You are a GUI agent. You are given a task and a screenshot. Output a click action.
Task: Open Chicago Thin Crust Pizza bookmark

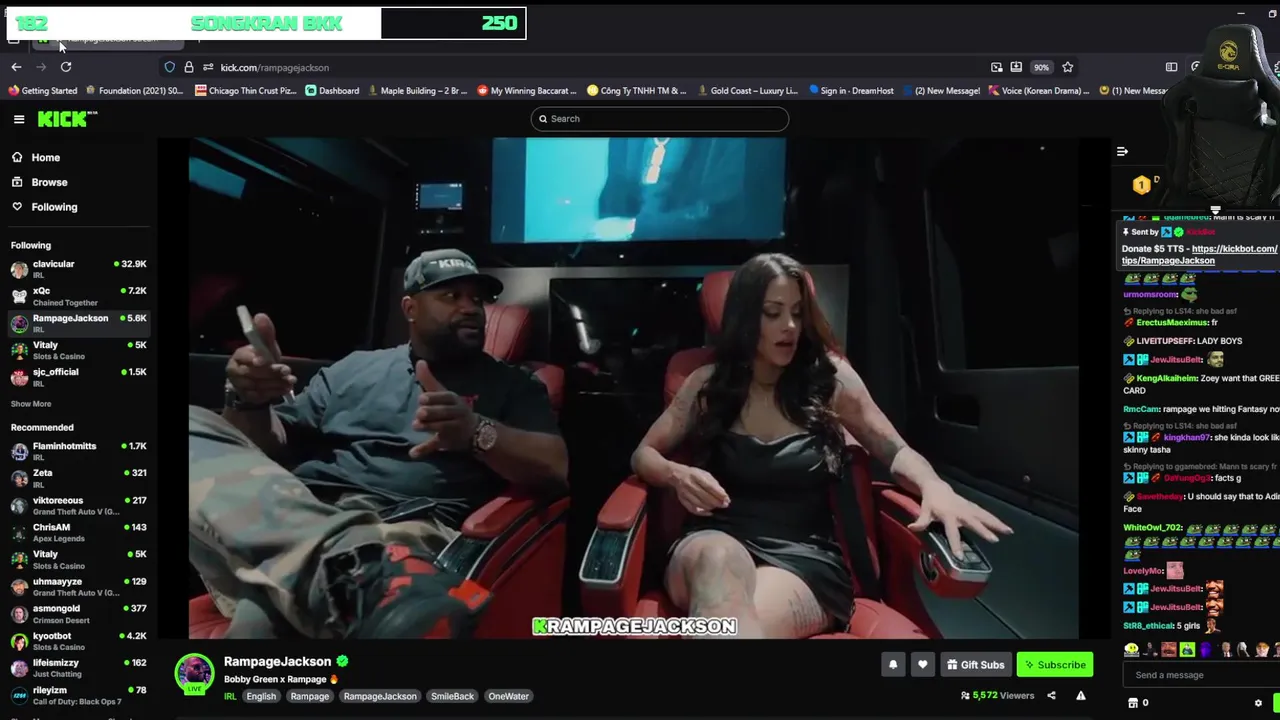[246, 91]
